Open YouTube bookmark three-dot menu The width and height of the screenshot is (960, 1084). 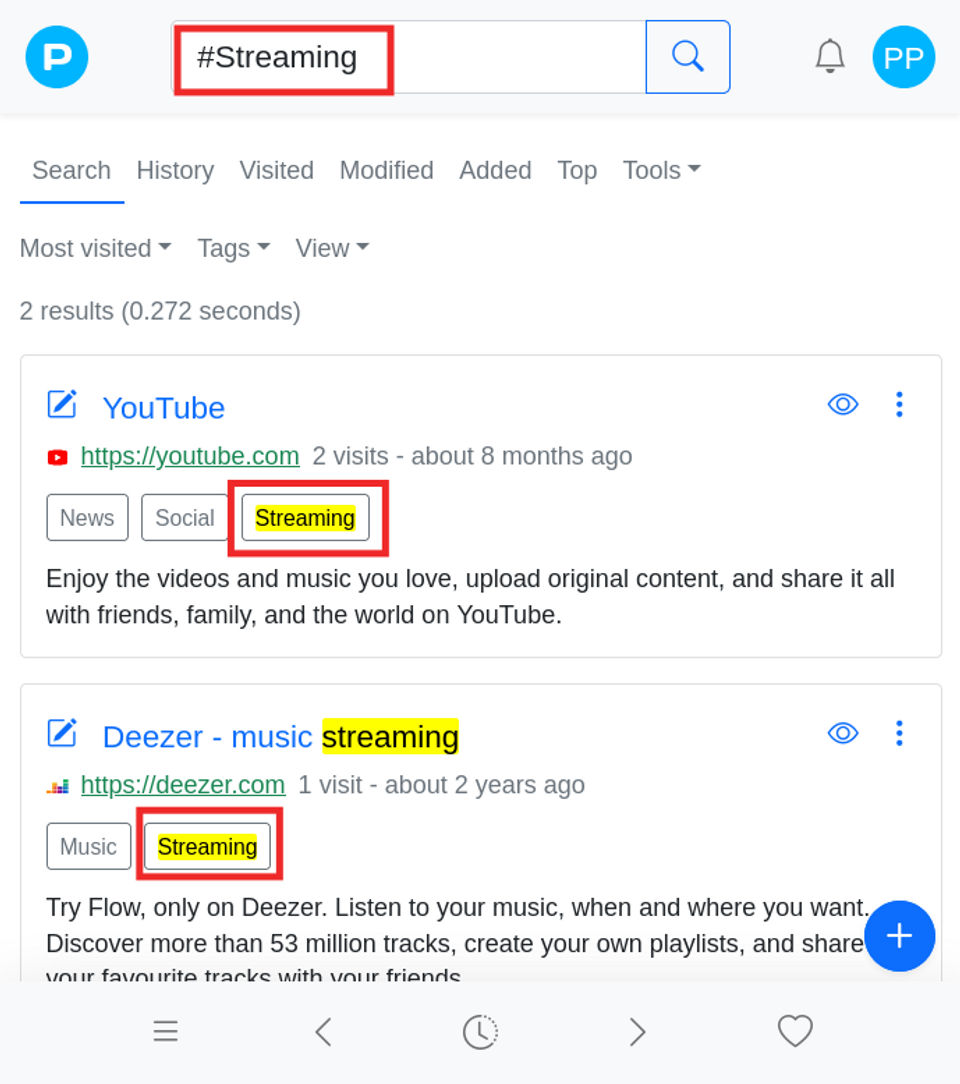[899, 404]
